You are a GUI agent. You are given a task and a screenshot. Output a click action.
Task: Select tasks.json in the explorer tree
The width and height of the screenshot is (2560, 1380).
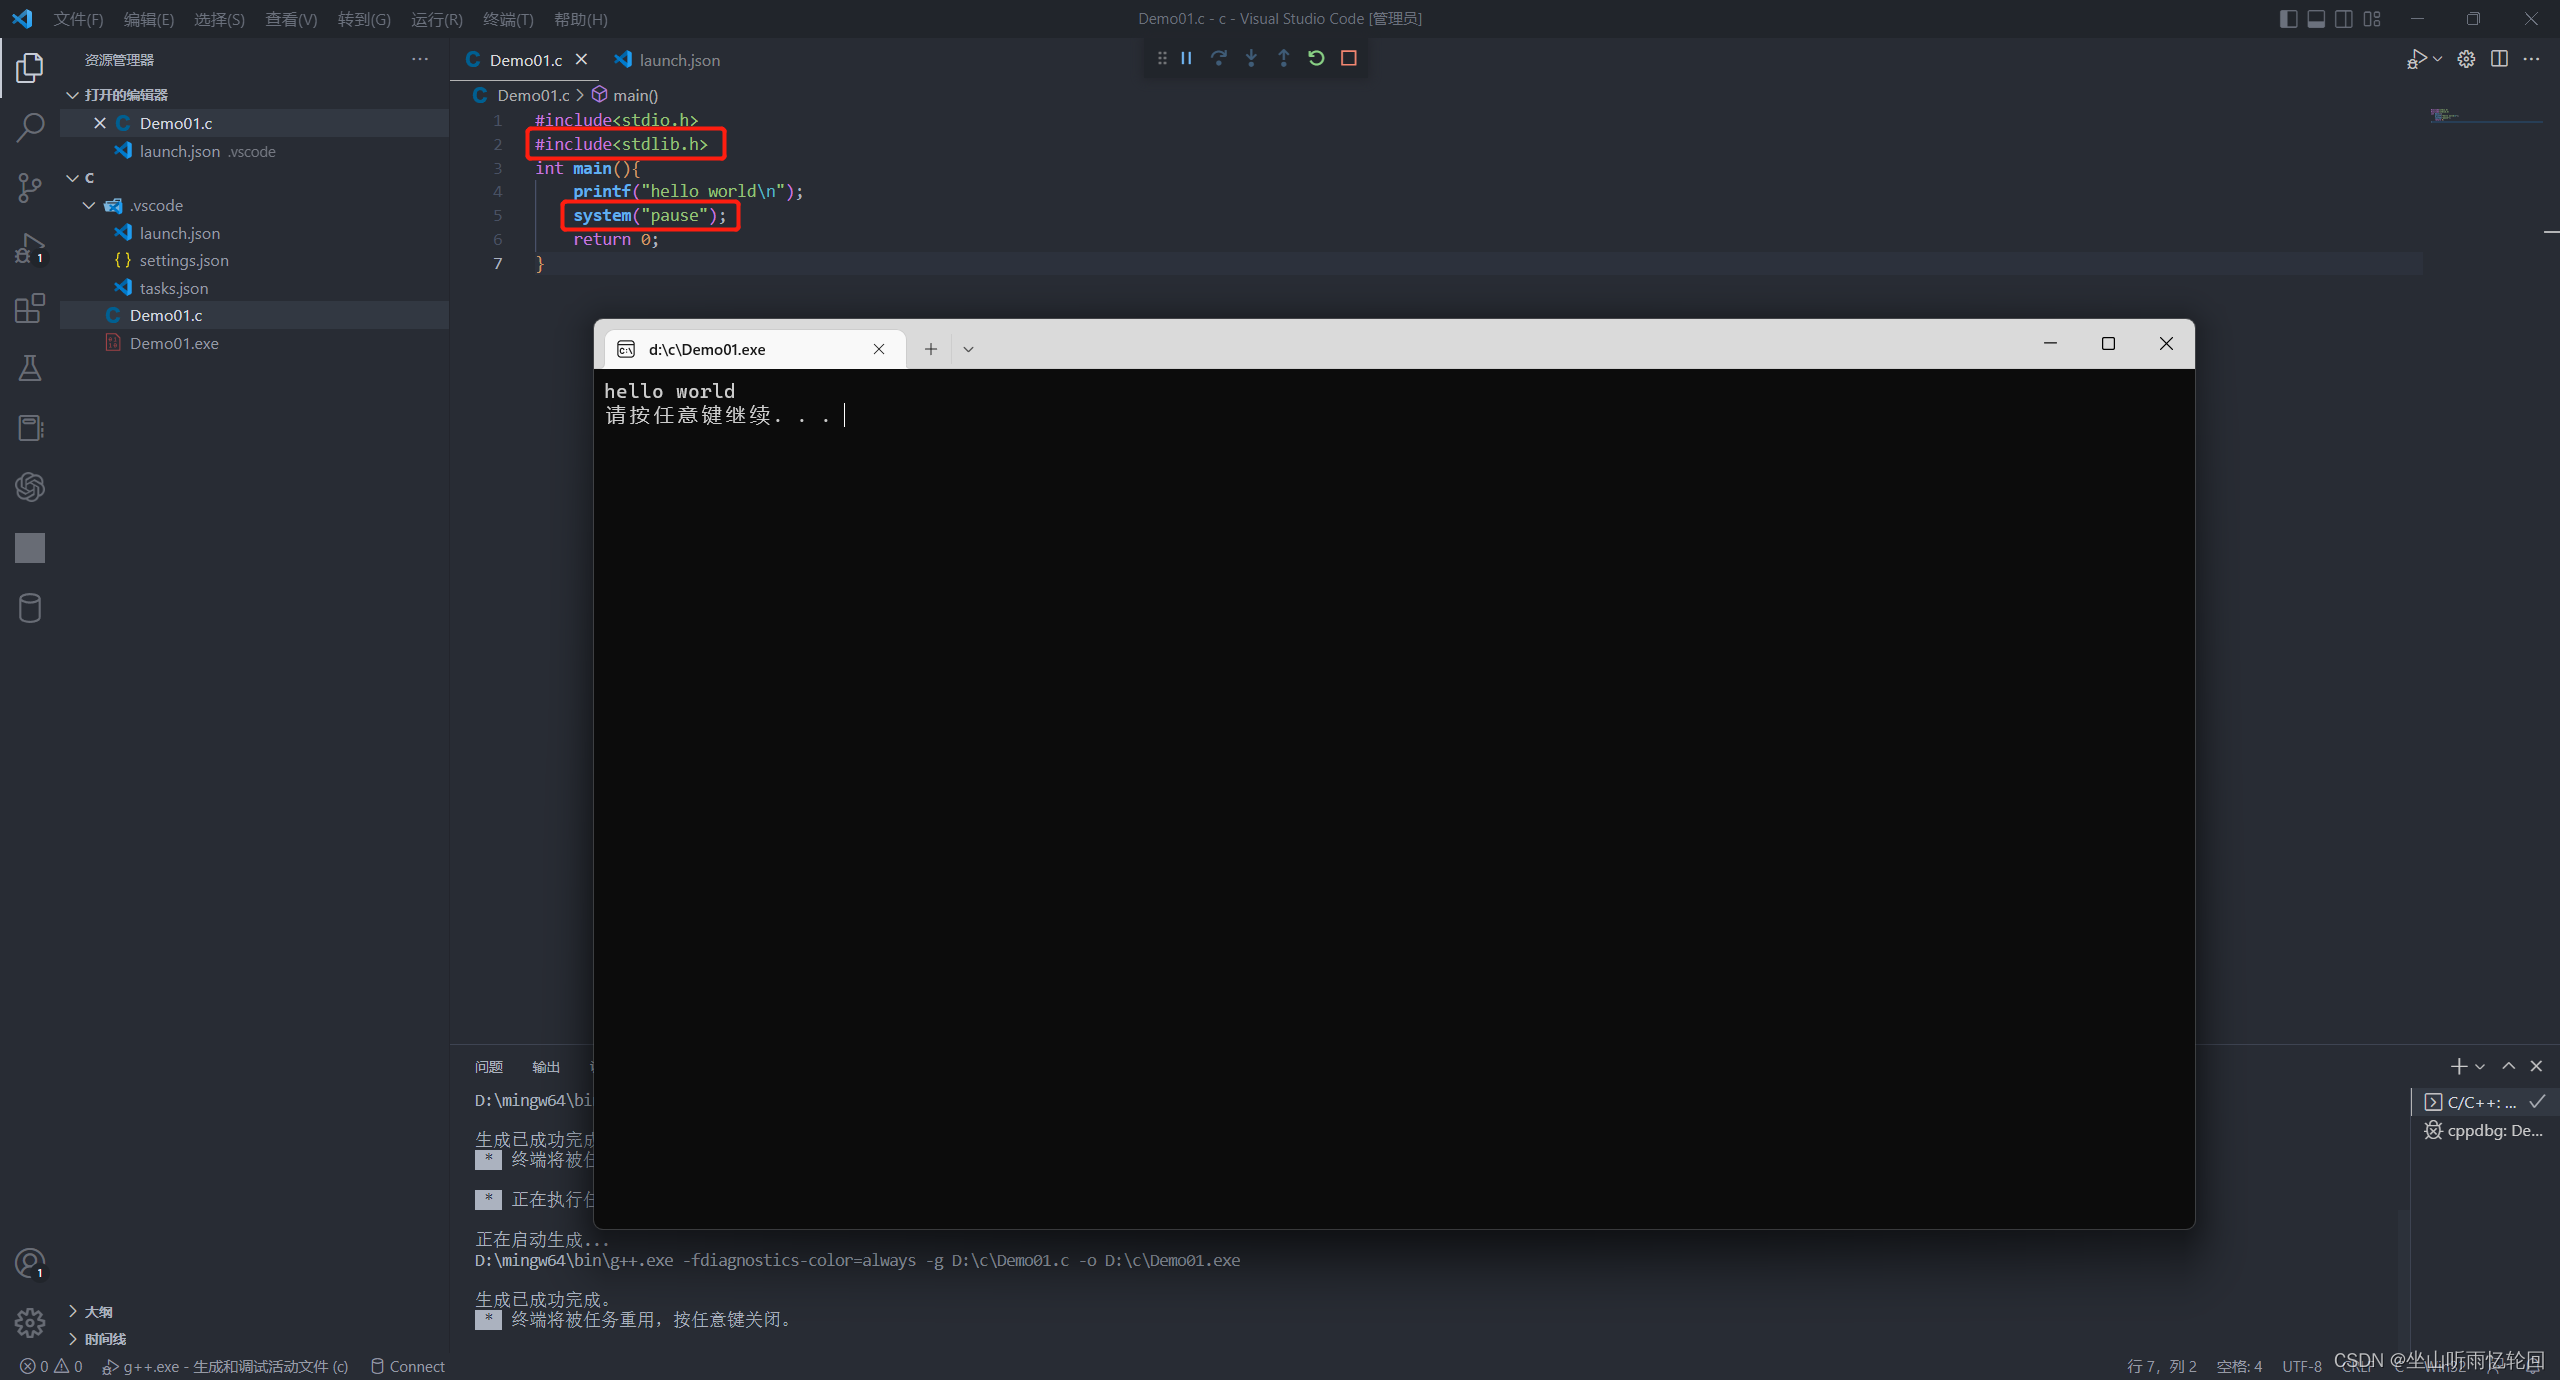[175, 287]
